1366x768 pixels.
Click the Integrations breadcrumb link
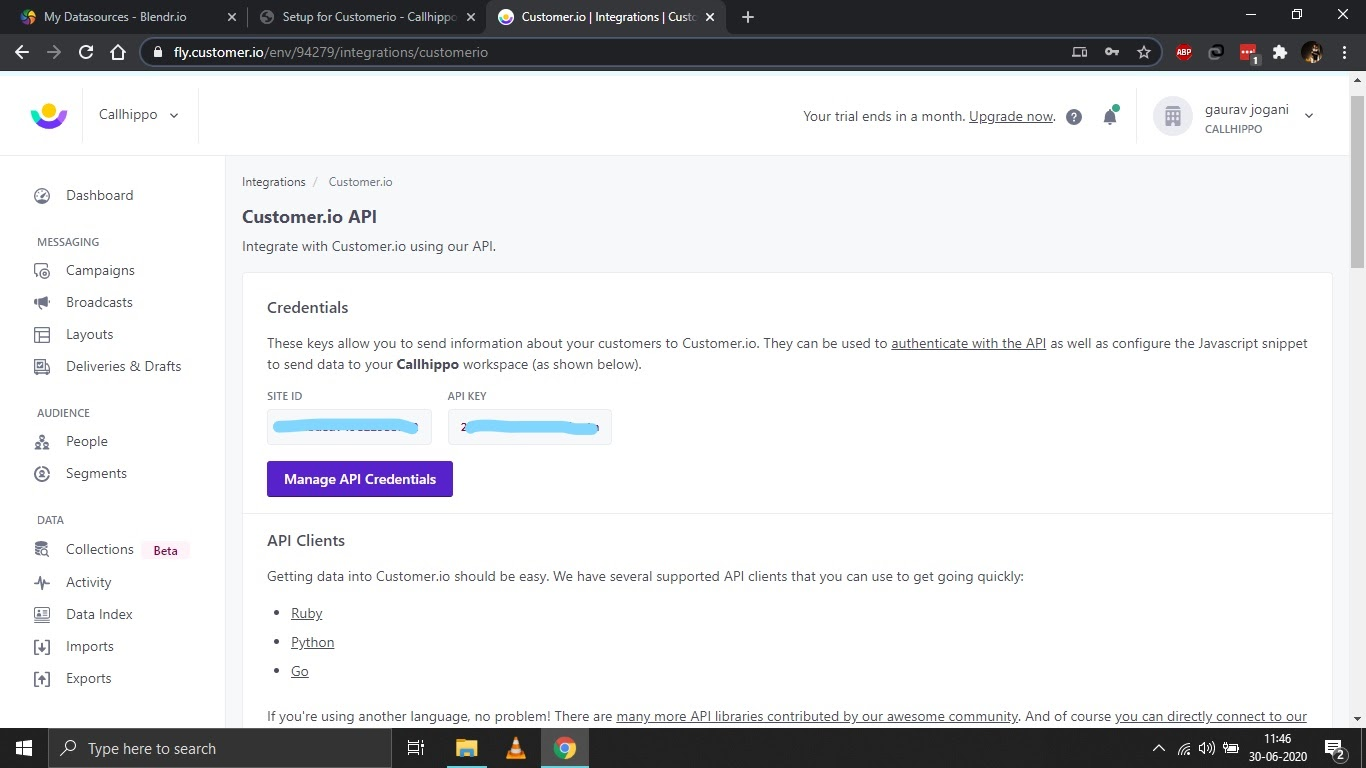click(274, 182)
